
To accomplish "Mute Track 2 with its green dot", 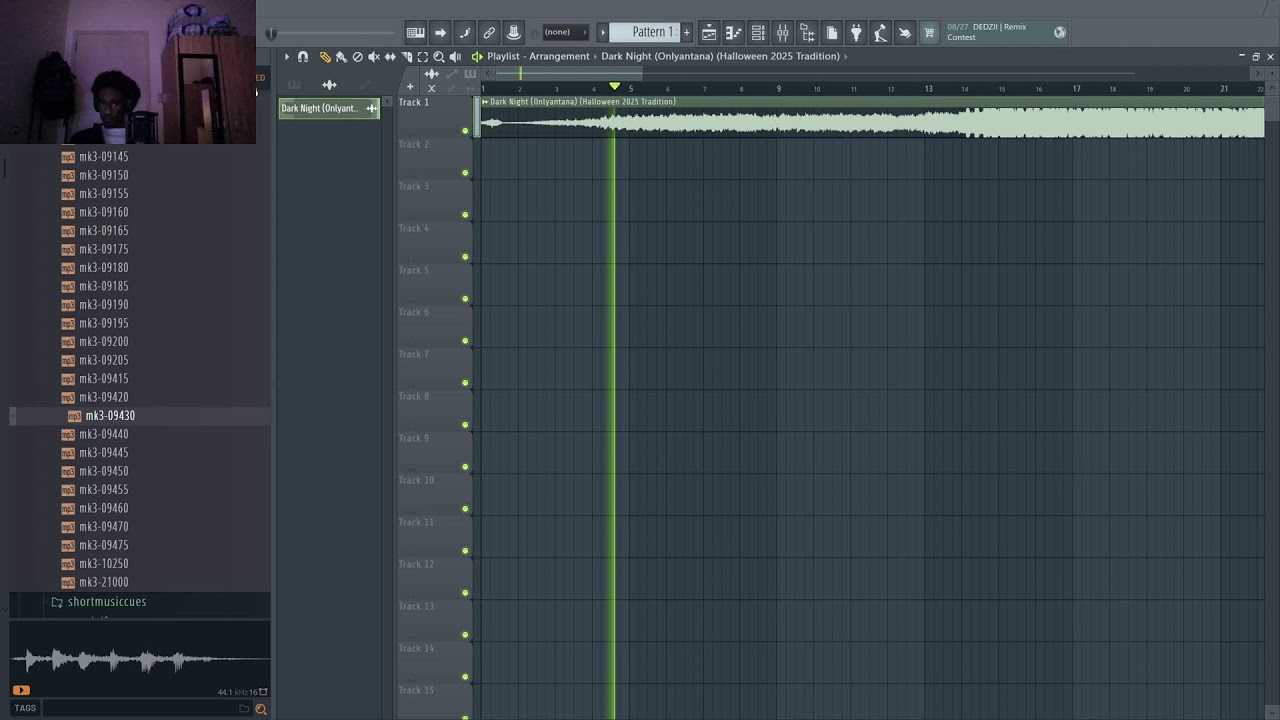I will [465, 173].
